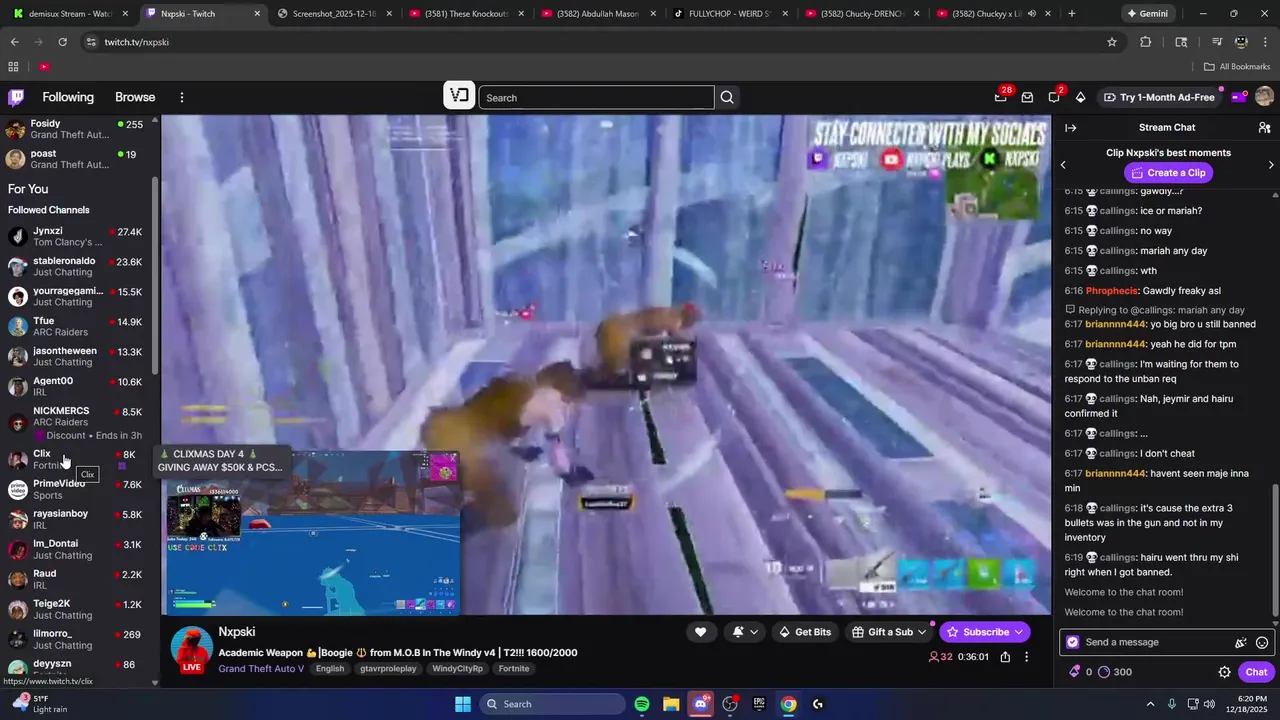Share the stream via share icon
This screenshot has height=720, width=1280.
click(x=1005, y=657)
